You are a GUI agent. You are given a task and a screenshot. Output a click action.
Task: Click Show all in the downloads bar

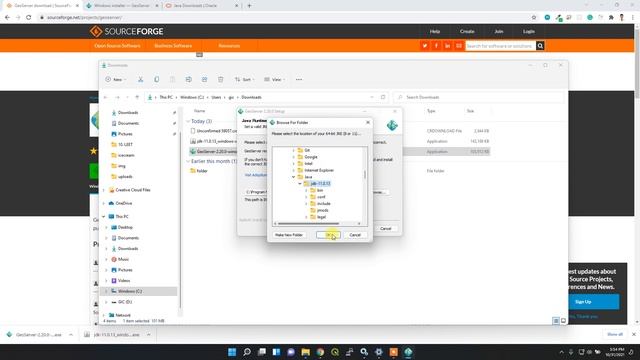pos(615,334)
